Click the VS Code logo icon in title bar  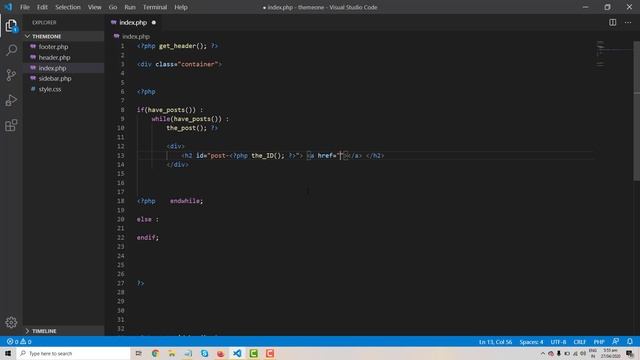(8, 7)
